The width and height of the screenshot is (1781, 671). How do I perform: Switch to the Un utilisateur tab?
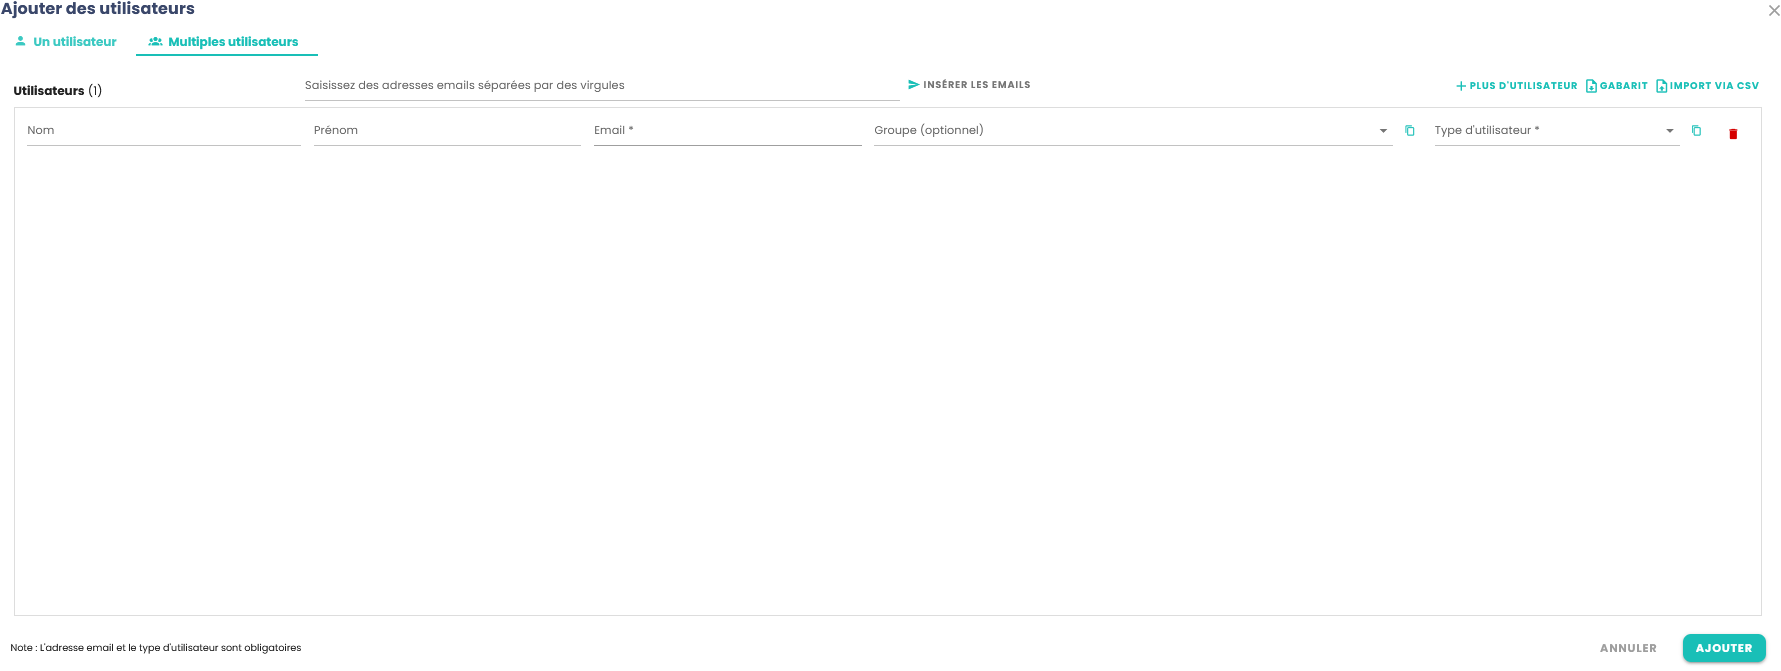tap(66, 42)
